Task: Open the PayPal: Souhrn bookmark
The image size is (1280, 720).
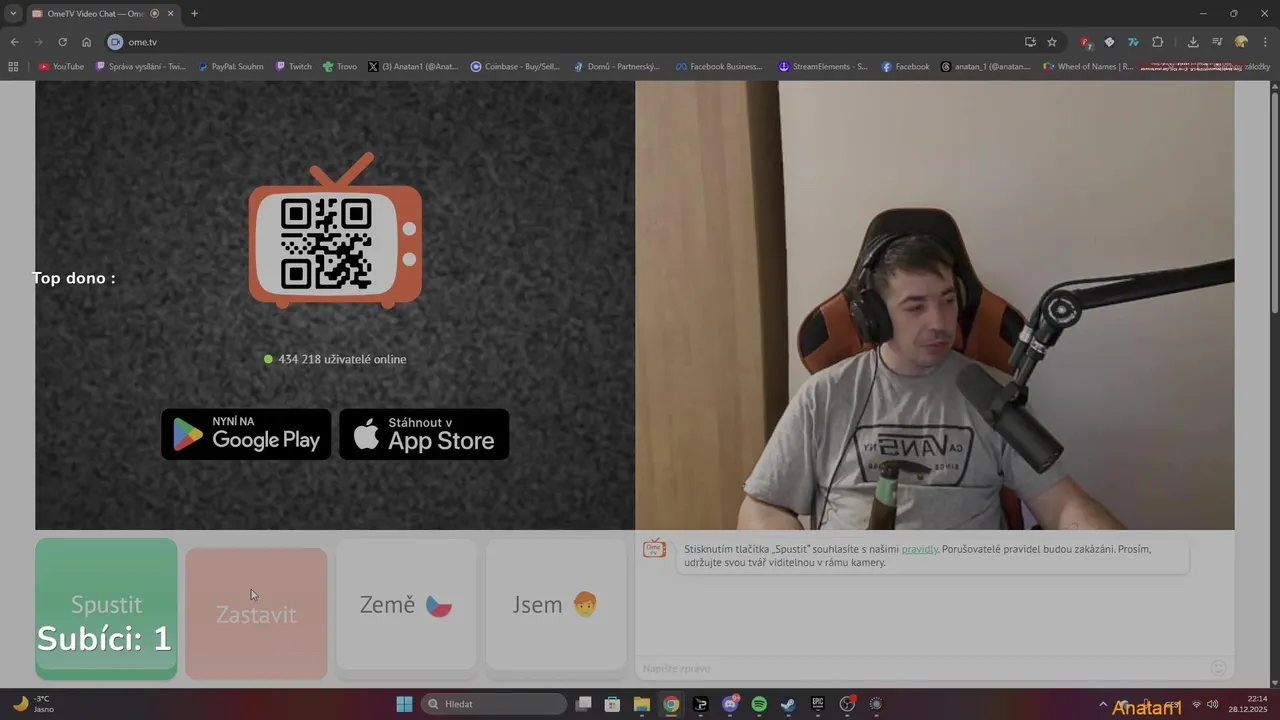Action: 230,67
